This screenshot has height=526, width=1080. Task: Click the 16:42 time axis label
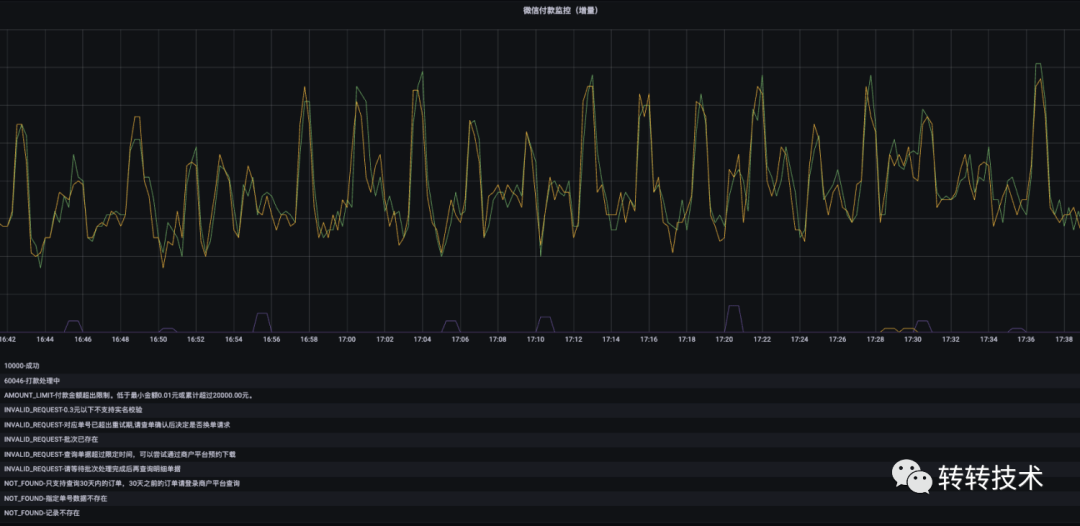[7, 339]
